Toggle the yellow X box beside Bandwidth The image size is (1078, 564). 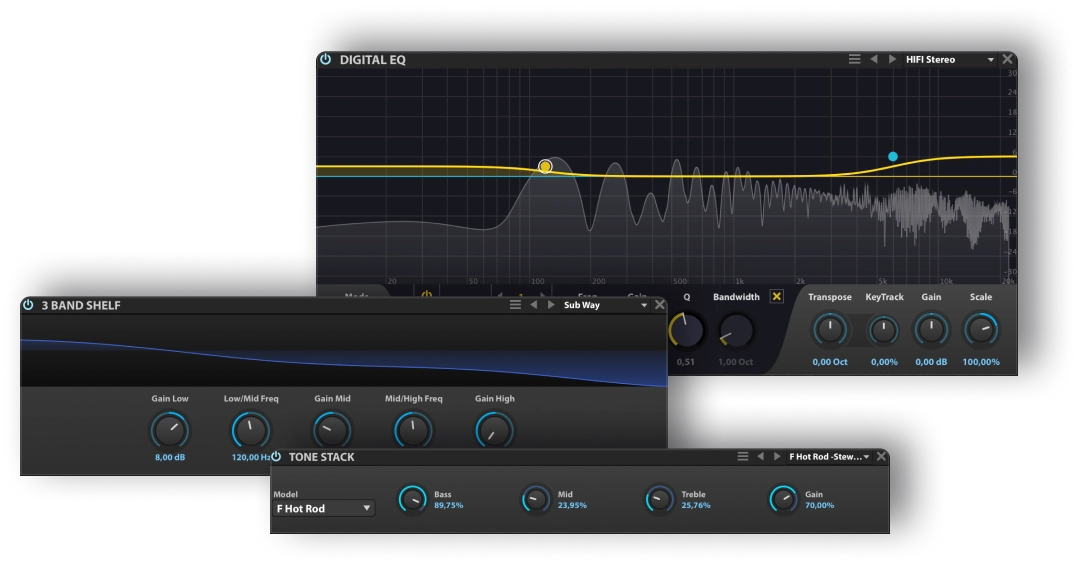click(x=777, y=297)
